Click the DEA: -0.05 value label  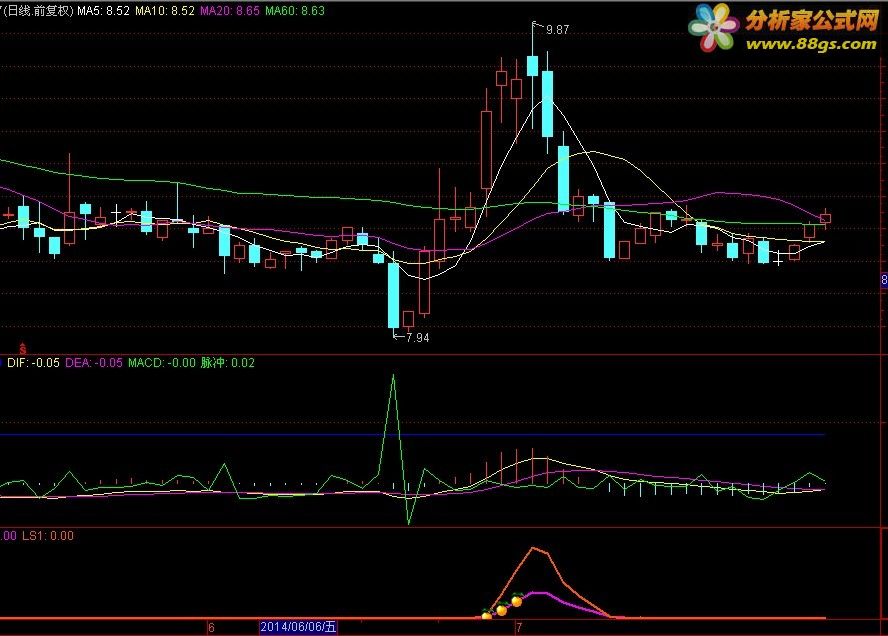(94, 362)
